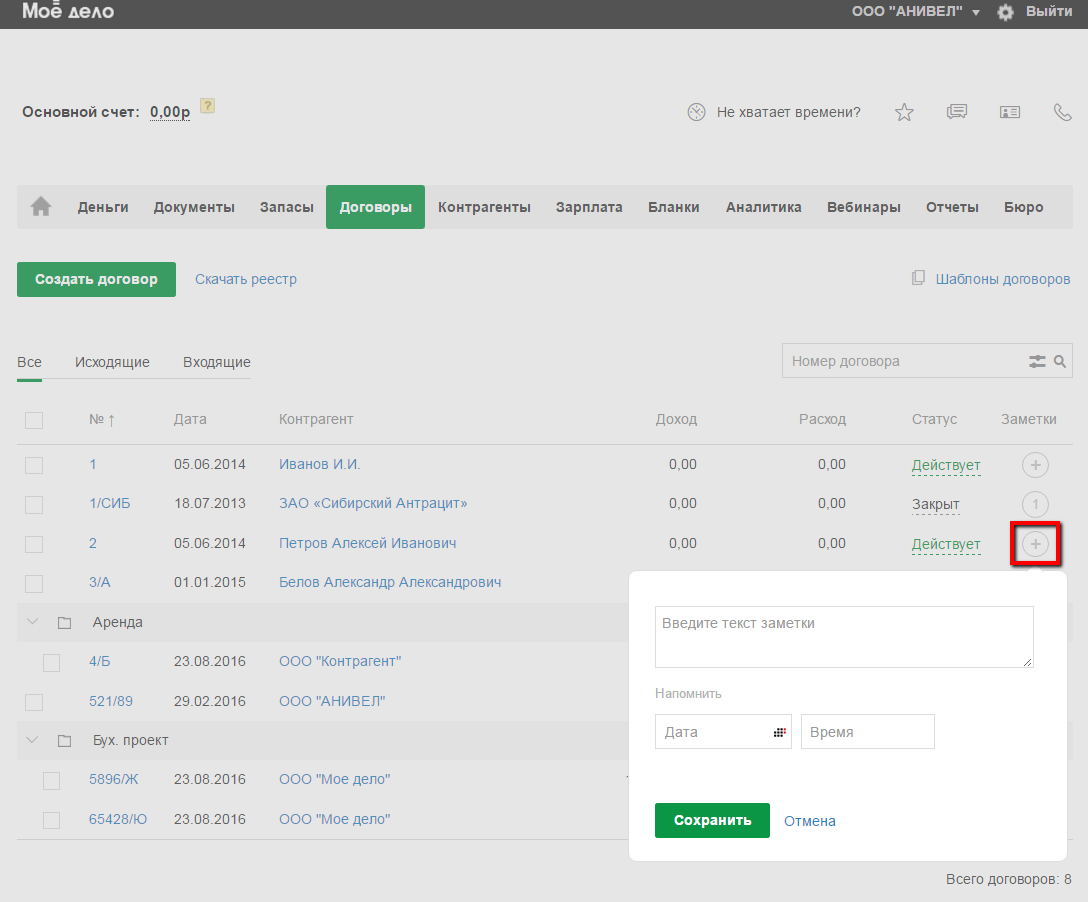Click the phone call icon

click(1063, 112)
